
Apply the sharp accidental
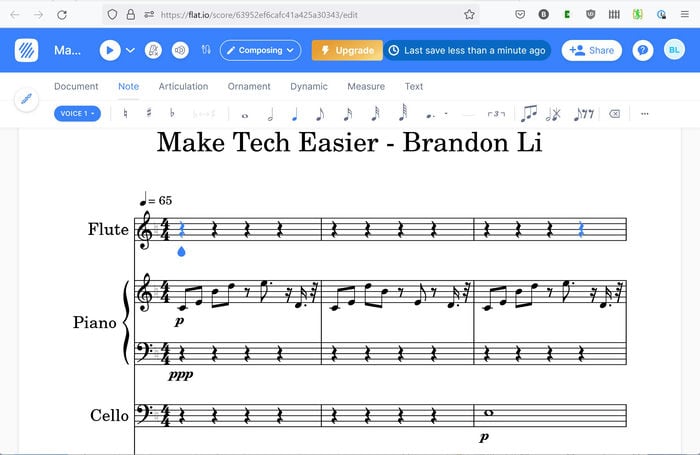[x=149, y=113]
